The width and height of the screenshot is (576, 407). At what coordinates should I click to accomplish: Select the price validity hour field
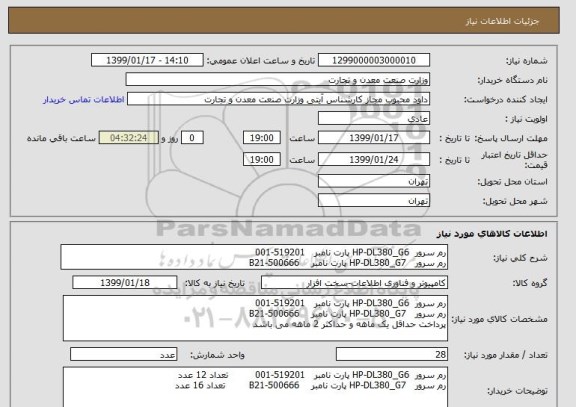tap(262, 159)
